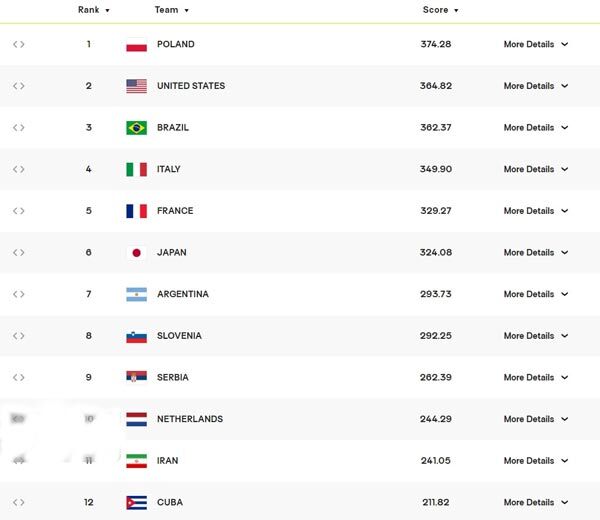Click the Netherlands flag icon
This screenshot has width=600, height=520.
click(x=136, y=420)
